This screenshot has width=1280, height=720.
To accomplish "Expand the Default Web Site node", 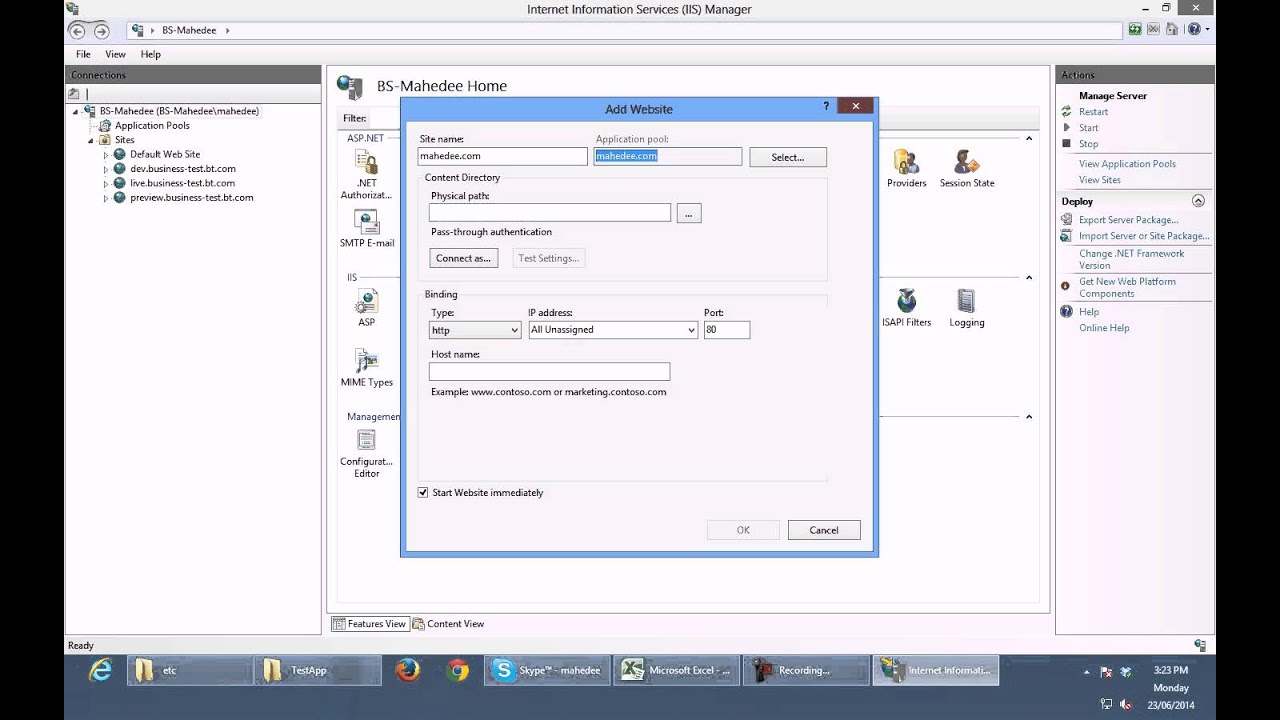I will point(106,155).
